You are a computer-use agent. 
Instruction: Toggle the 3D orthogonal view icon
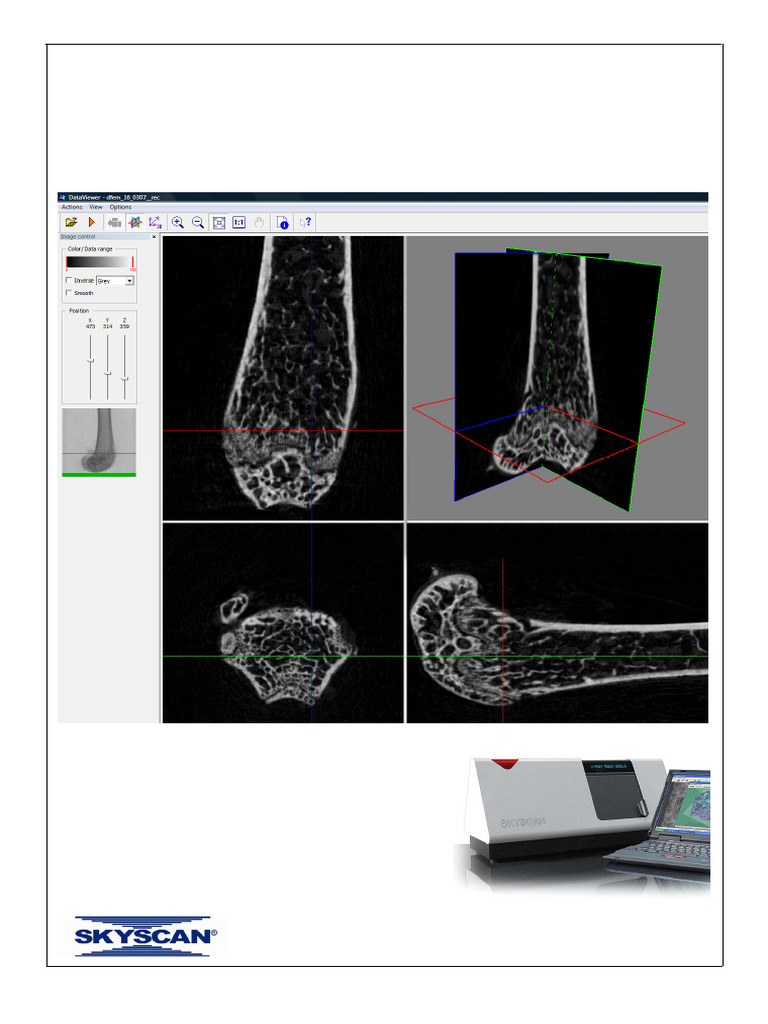tap(135, 223)
